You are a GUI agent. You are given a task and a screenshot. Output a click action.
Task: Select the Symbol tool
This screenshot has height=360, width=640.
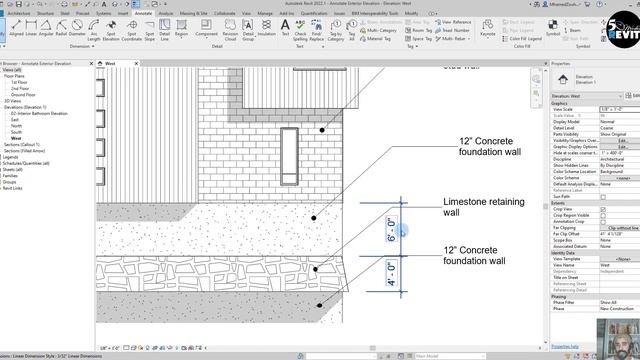coord(553,28)
